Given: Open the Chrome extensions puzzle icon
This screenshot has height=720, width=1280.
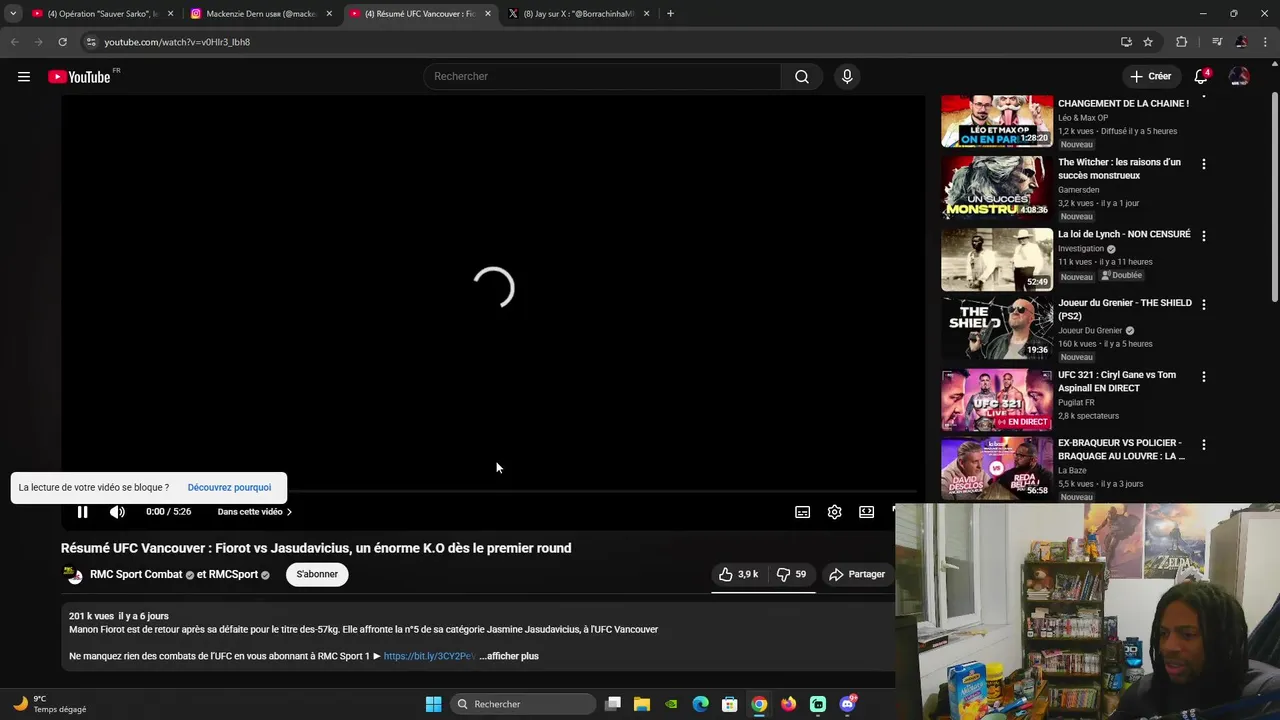Looking at the screenshot, I should point(1181,42).
